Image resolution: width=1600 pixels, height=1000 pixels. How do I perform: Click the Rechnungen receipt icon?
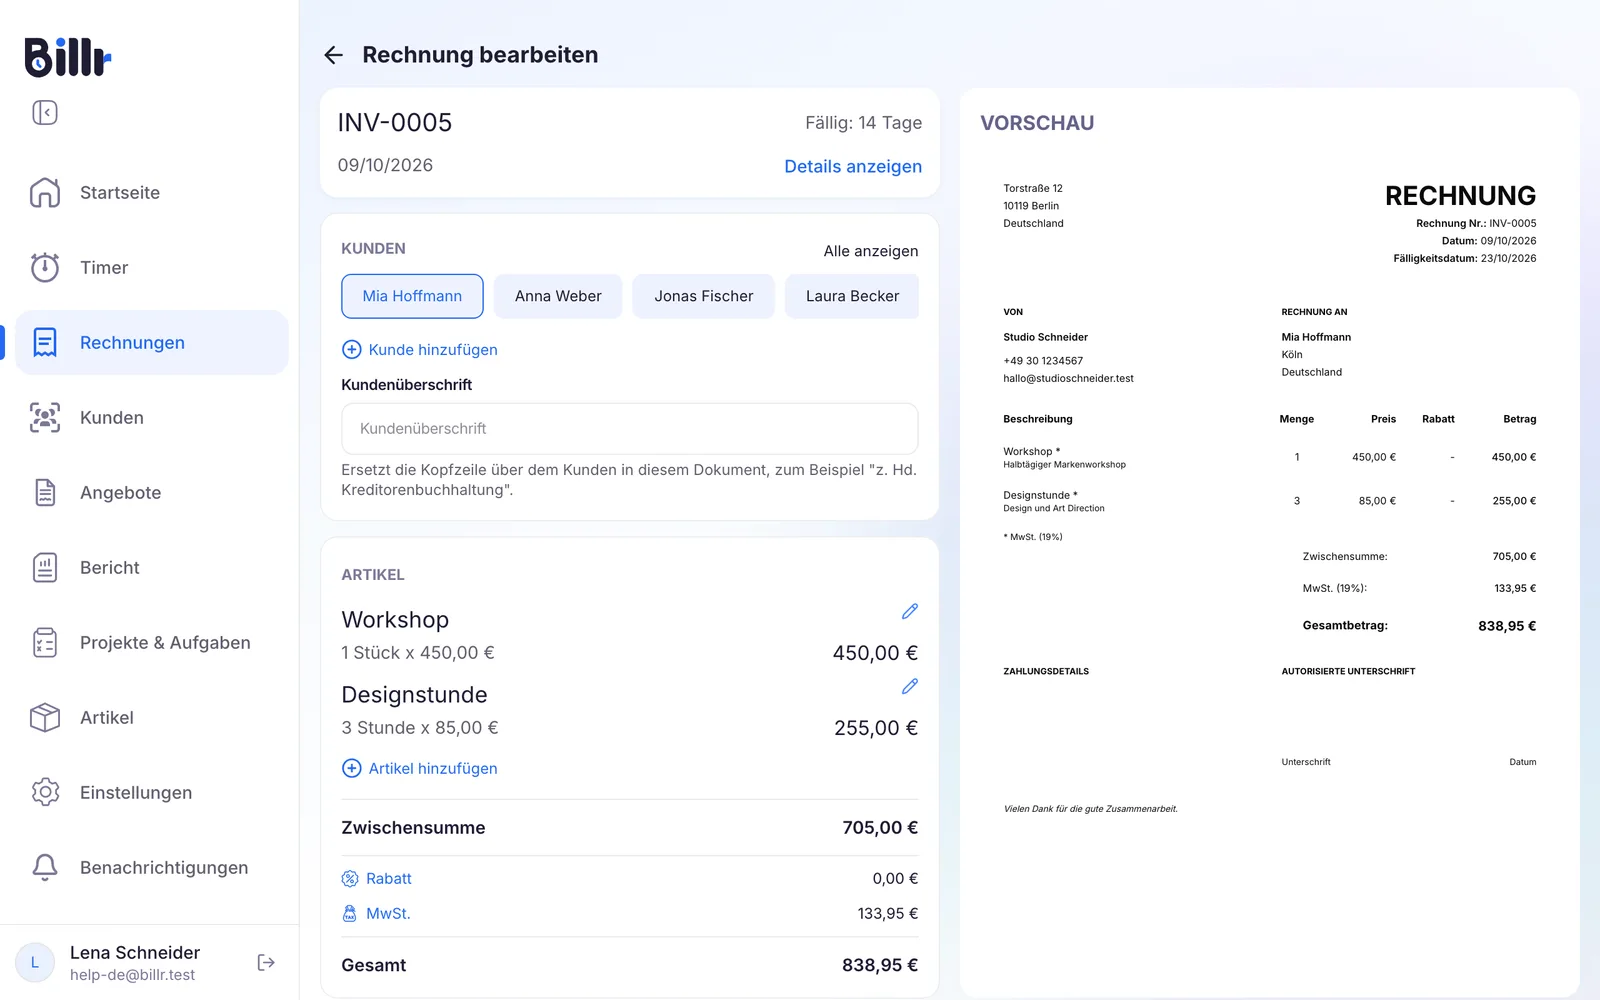pyautogui.click(x=45, y=342)
